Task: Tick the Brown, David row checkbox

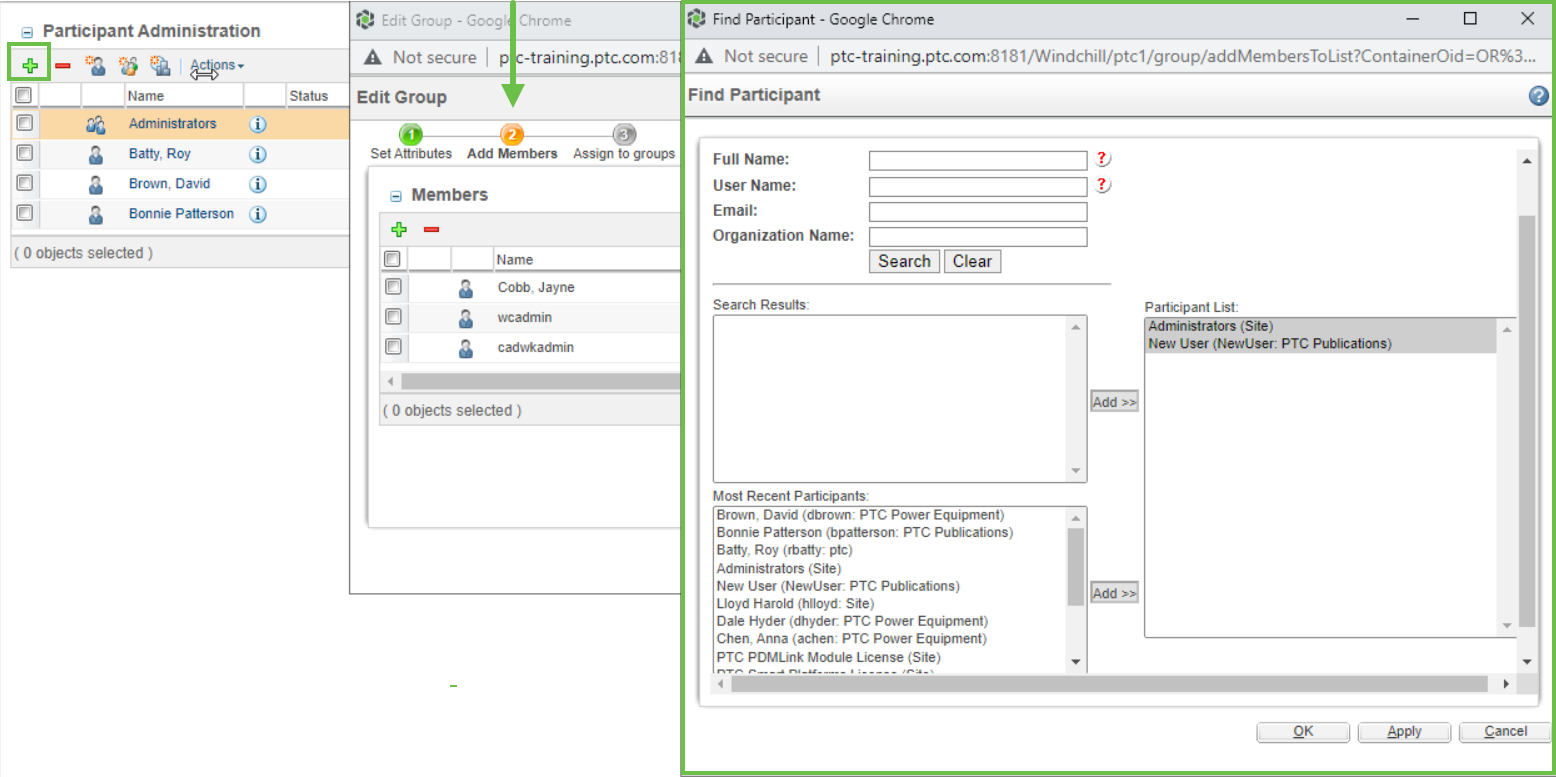Action: [x=25, y=183]
